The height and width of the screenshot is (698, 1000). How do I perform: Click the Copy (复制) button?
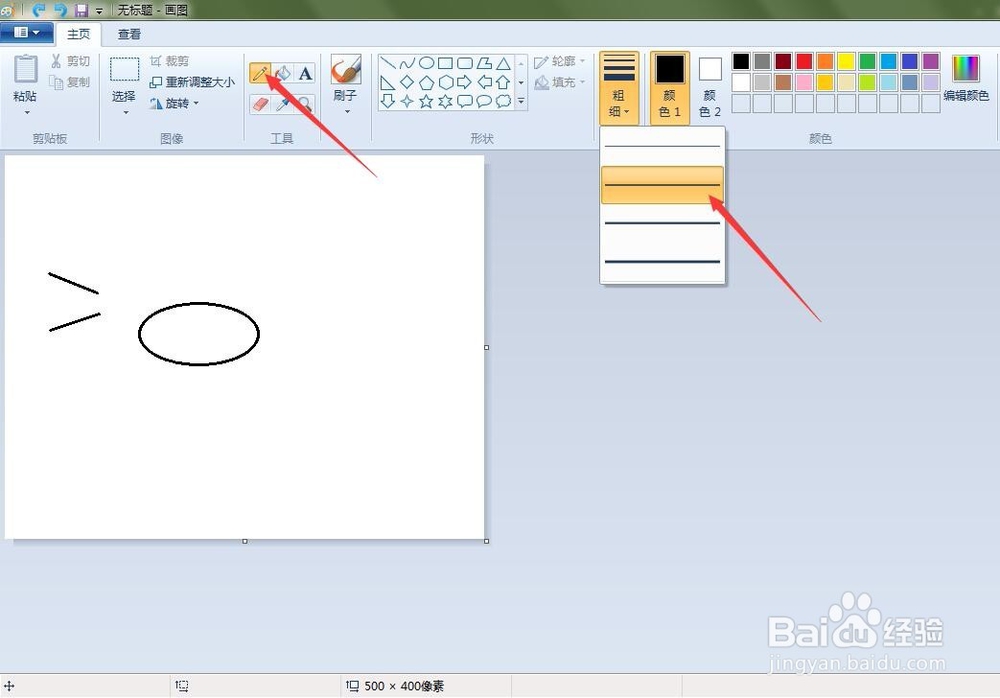click(x=70, y=82)
